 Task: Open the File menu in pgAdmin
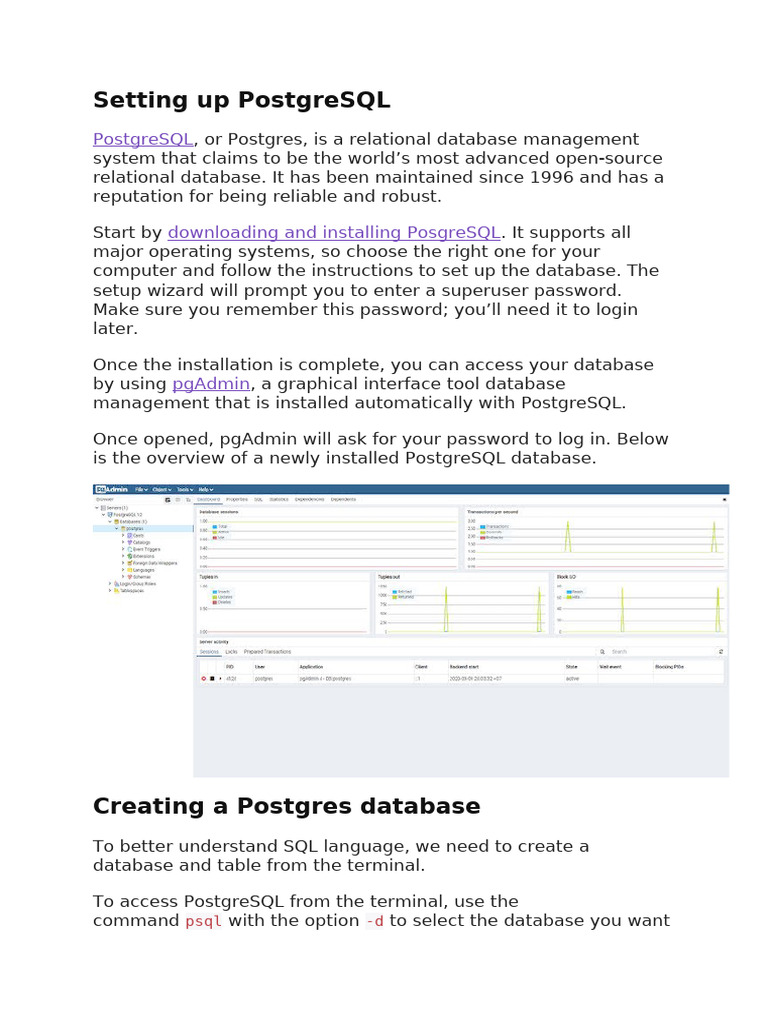tap(141, 489)
